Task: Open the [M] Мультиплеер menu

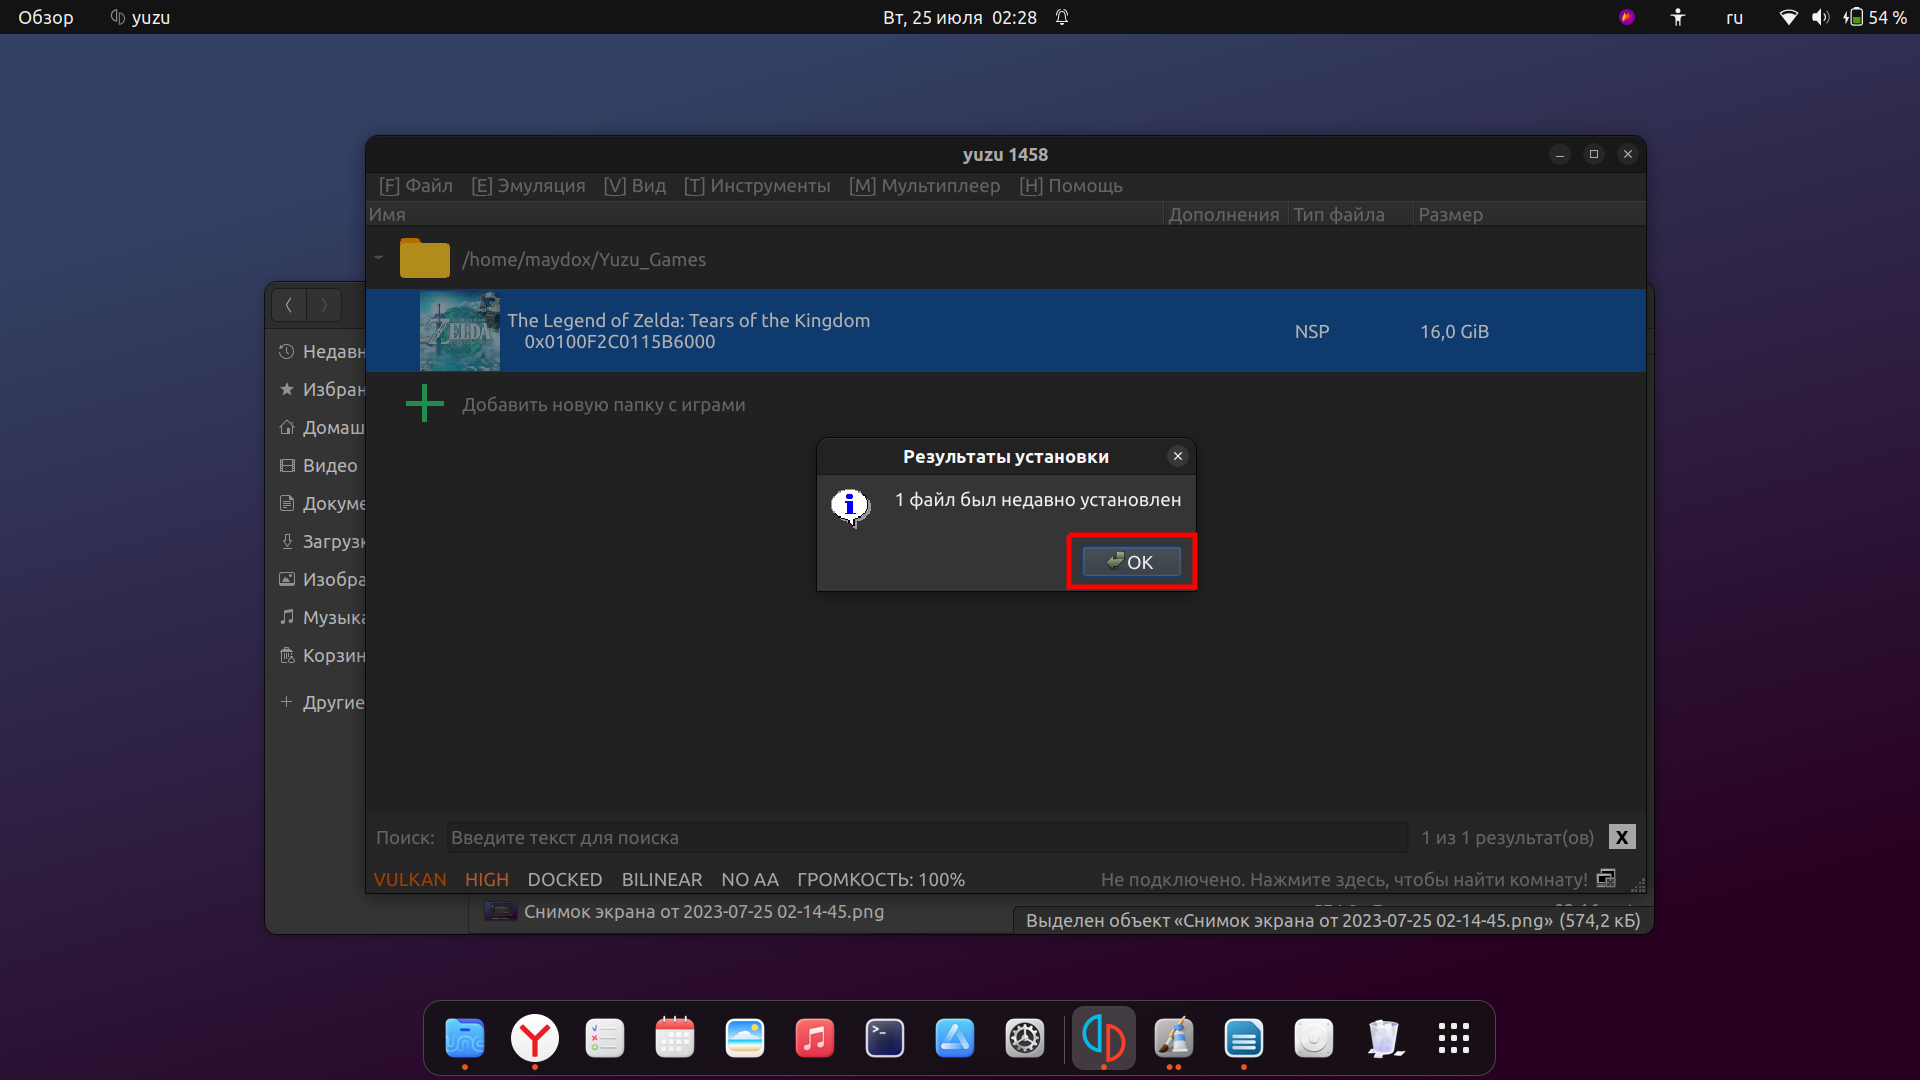Action: 925,186
